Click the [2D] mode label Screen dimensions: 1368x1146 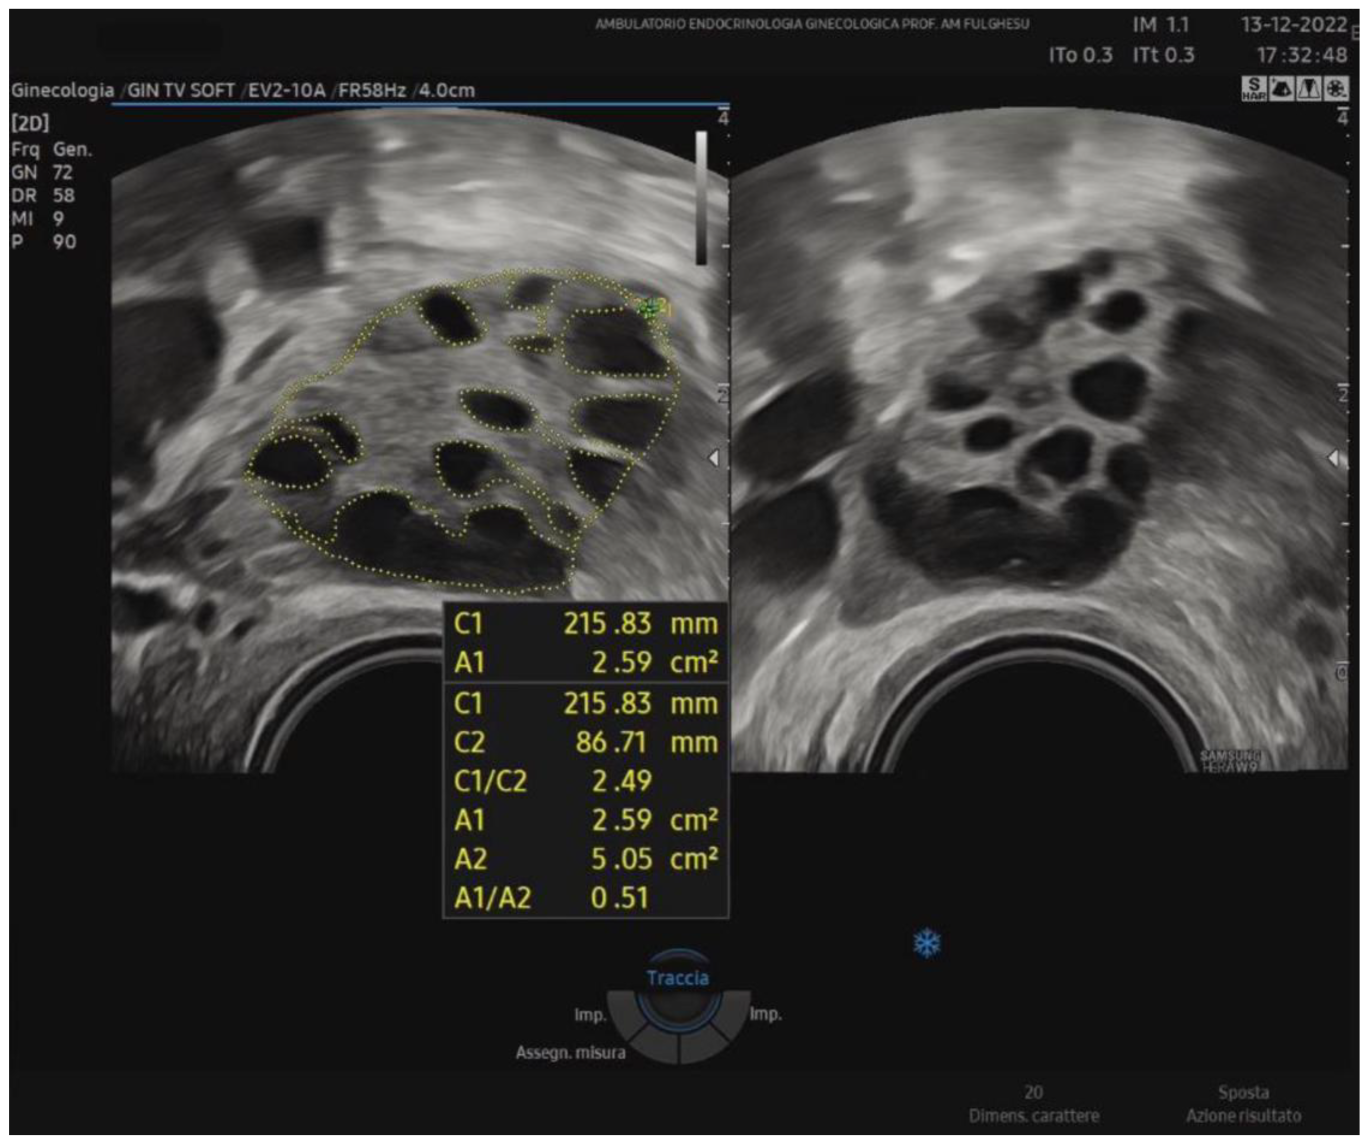(30, 123)
